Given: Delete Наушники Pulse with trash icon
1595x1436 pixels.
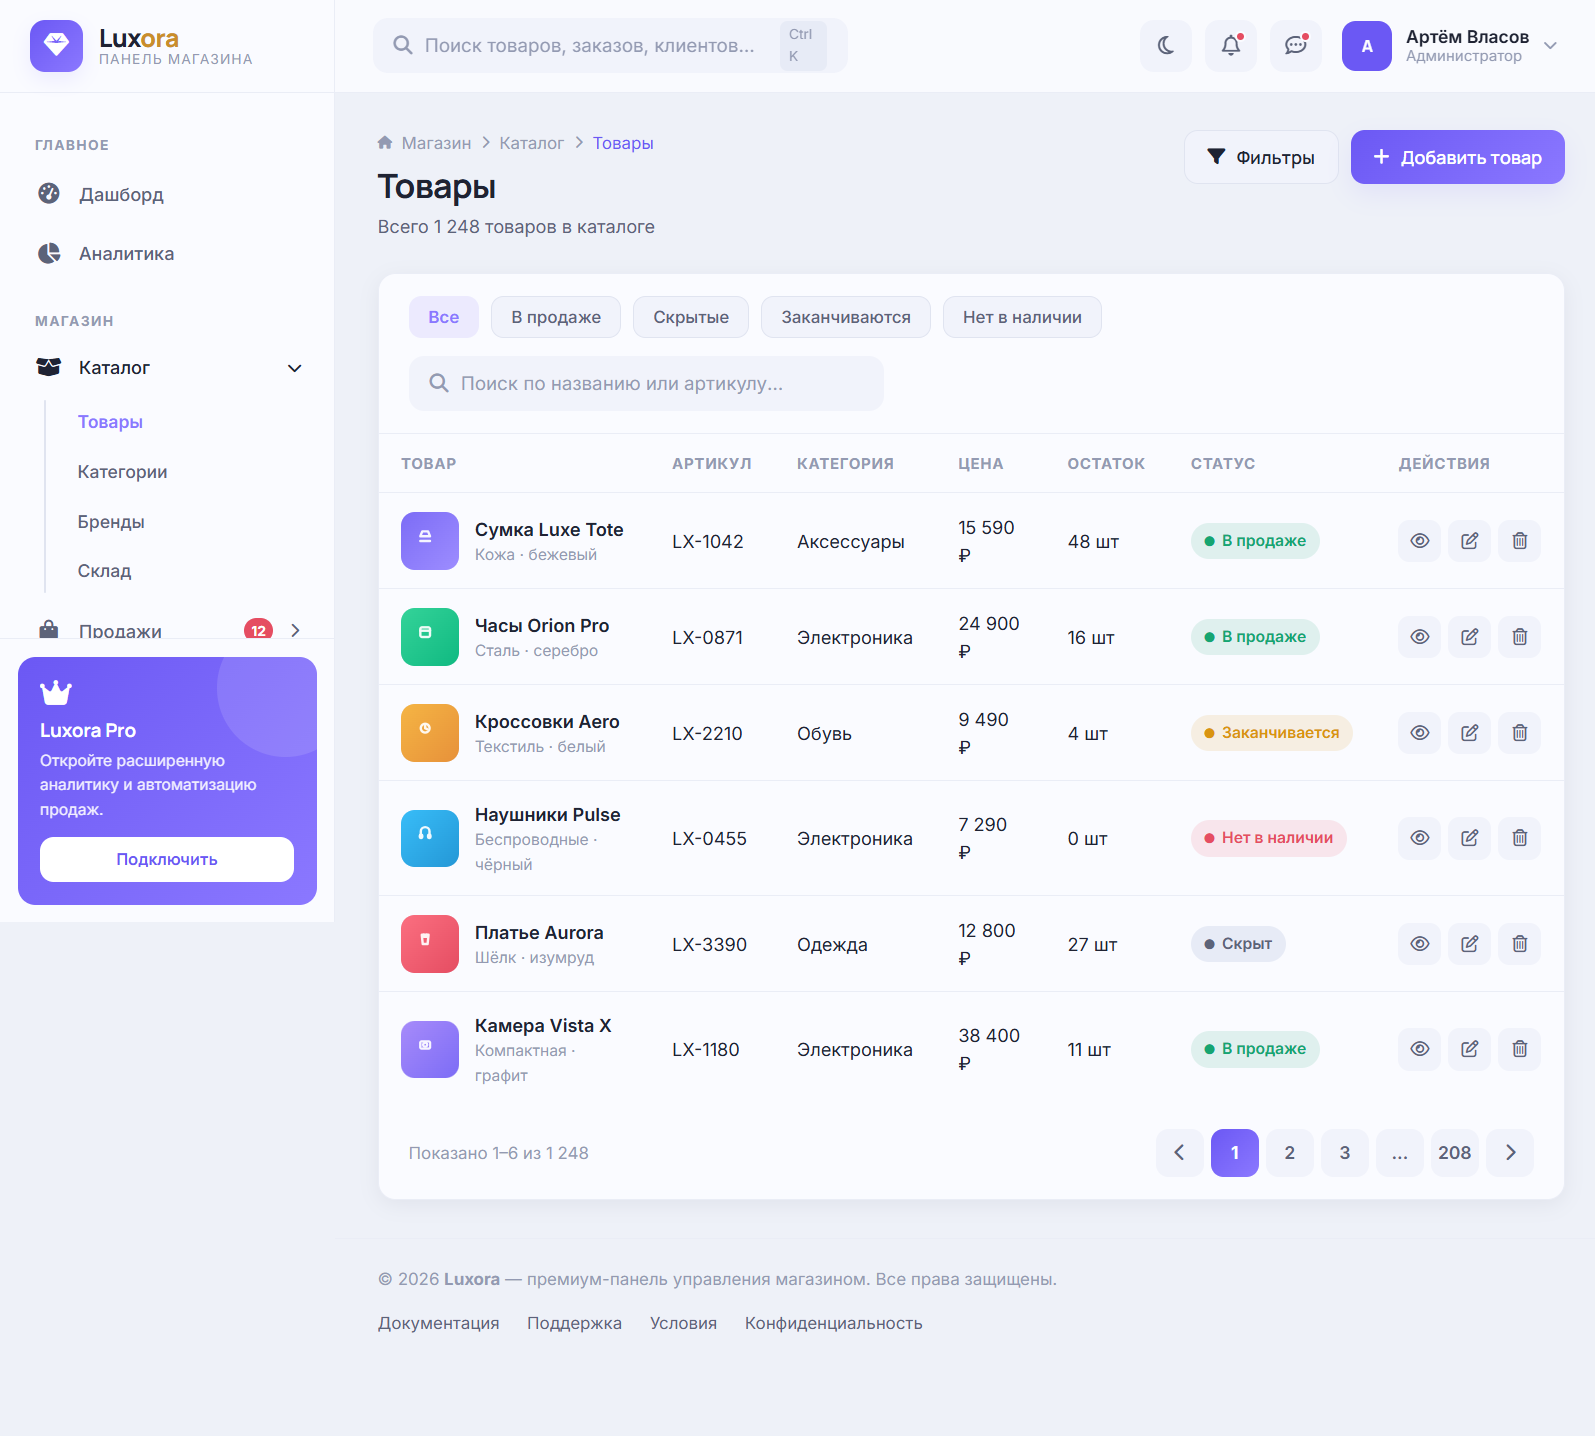Looking at the screenshot, I should (x=1520, y=838).
